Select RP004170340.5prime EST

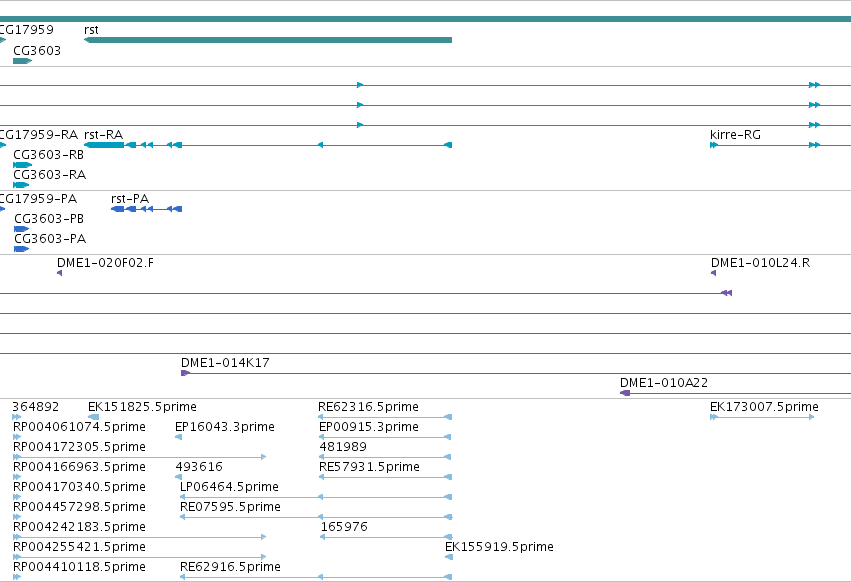[x=17, y=497]
